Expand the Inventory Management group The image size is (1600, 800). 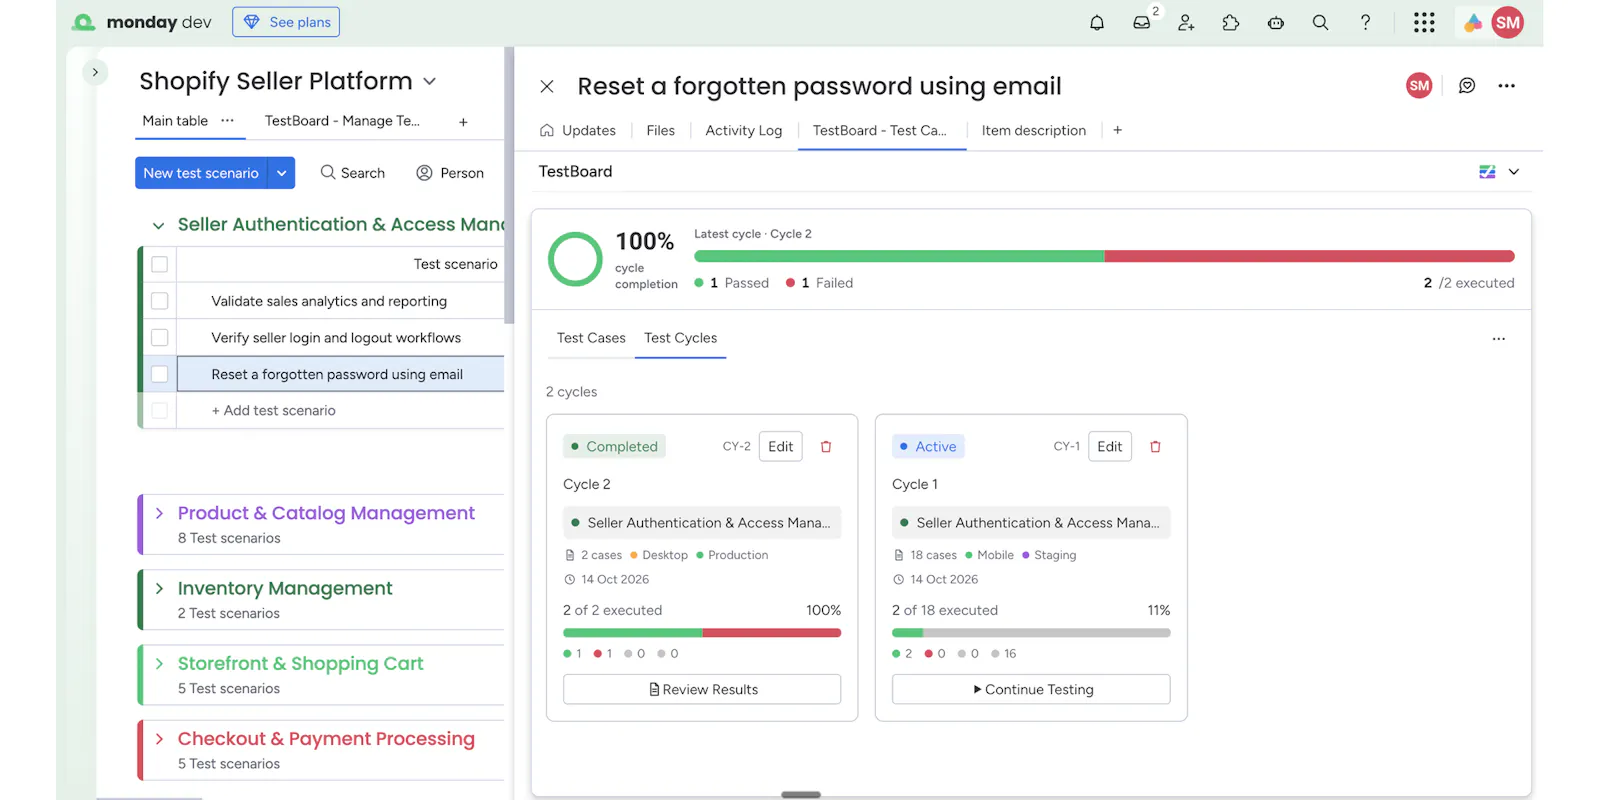(159, 589)
